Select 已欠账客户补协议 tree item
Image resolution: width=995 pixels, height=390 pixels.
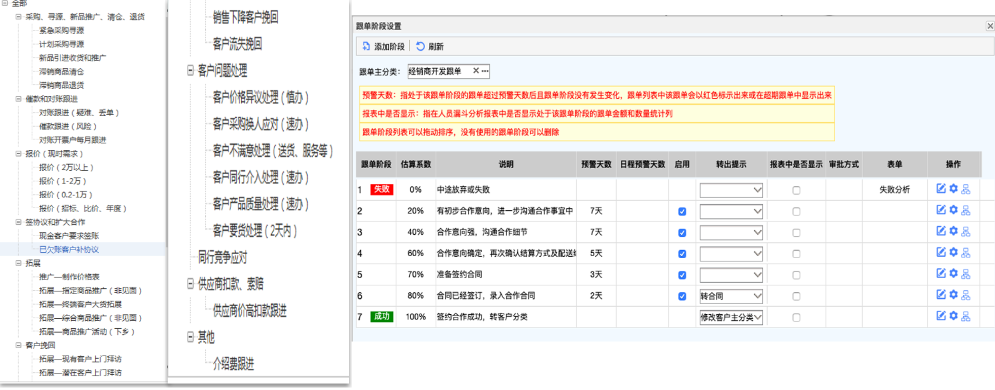tap(69, 249)
